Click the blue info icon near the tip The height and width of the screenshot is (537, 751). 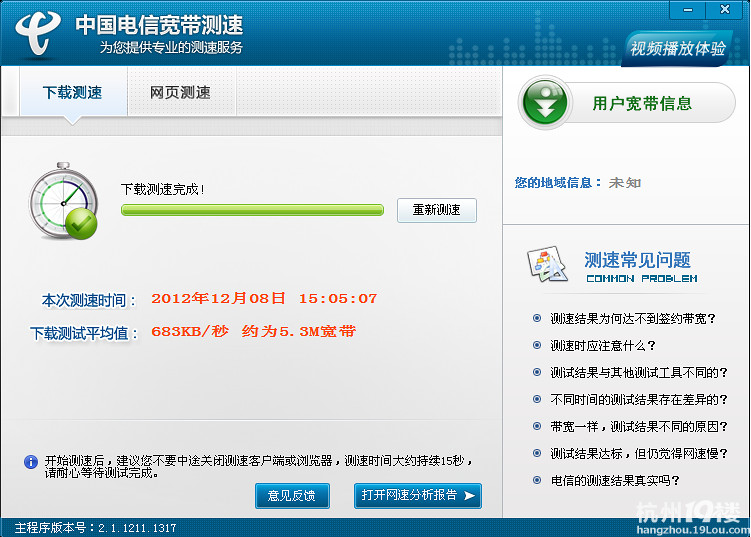(x=31, y=462)
